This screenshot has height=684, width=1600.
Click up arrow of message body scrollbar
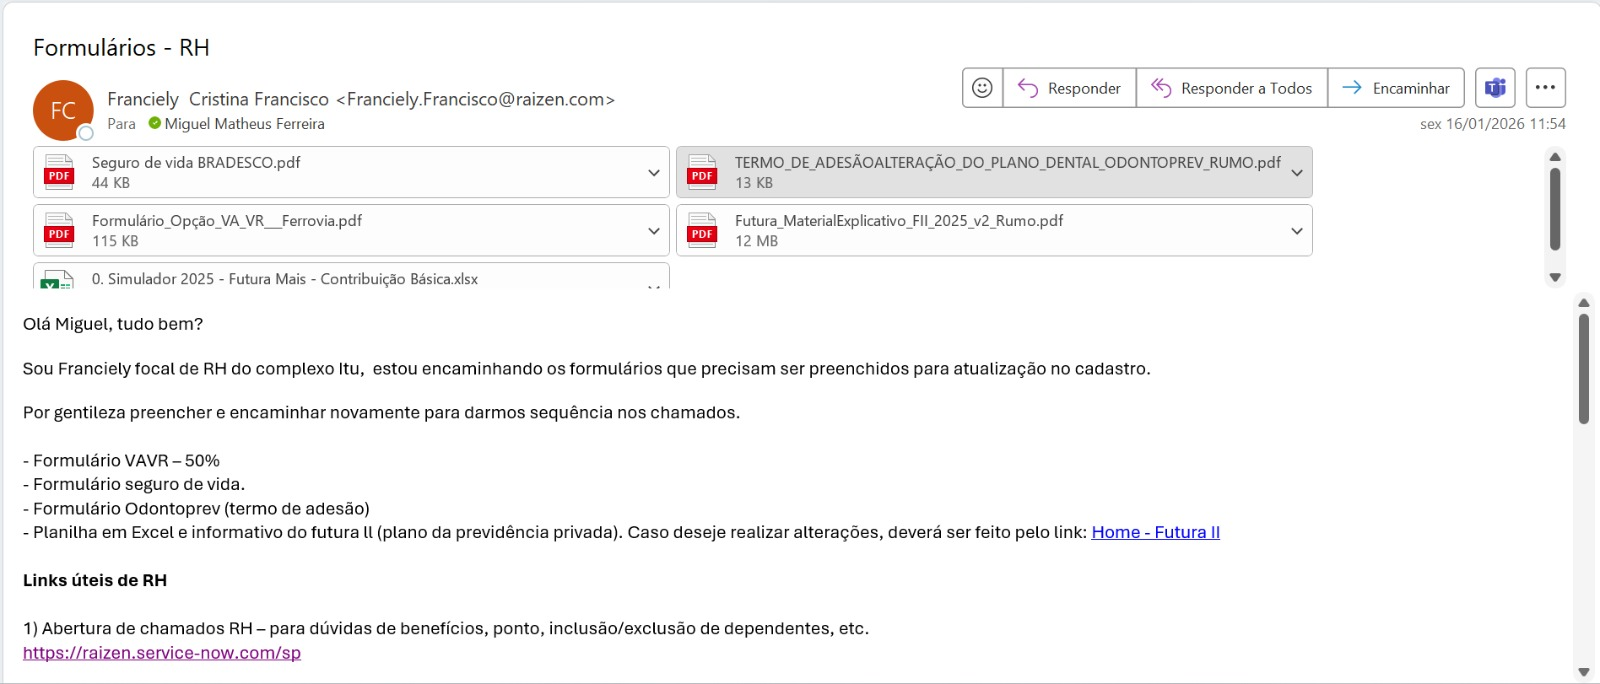pyautogui.click(x=1584, y=302)
